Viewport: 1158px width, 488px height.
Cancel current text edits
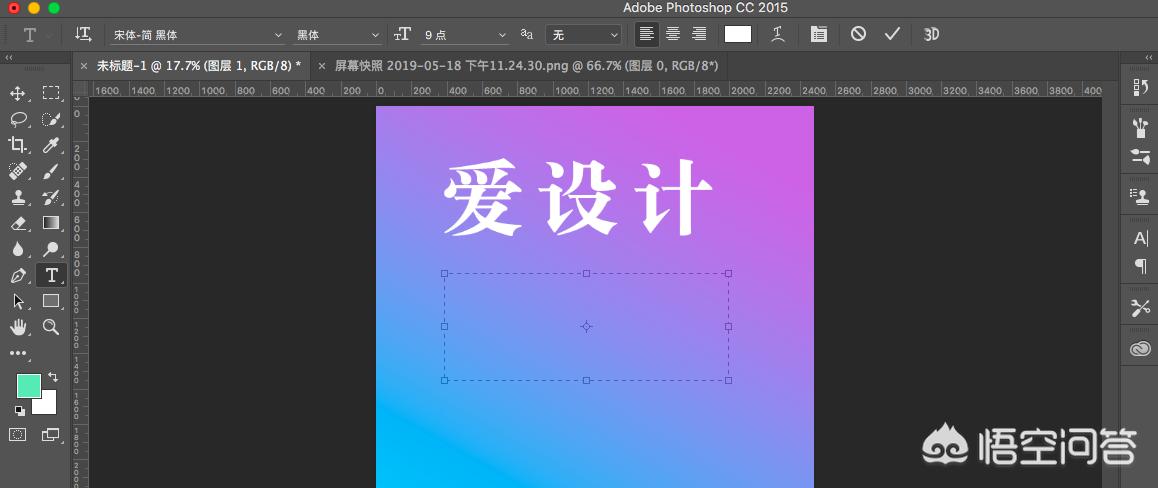(857, 34)
